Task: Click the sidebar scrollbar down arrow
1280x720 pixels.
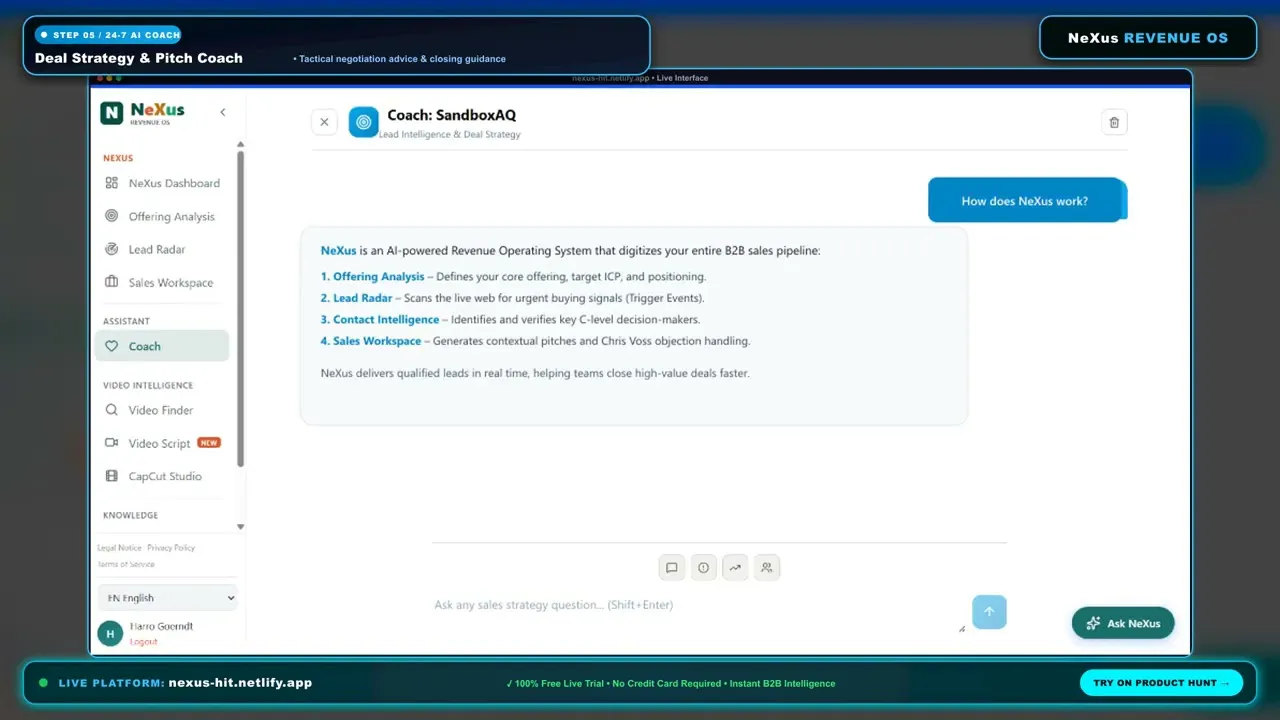Action: [x=240, y=526]
